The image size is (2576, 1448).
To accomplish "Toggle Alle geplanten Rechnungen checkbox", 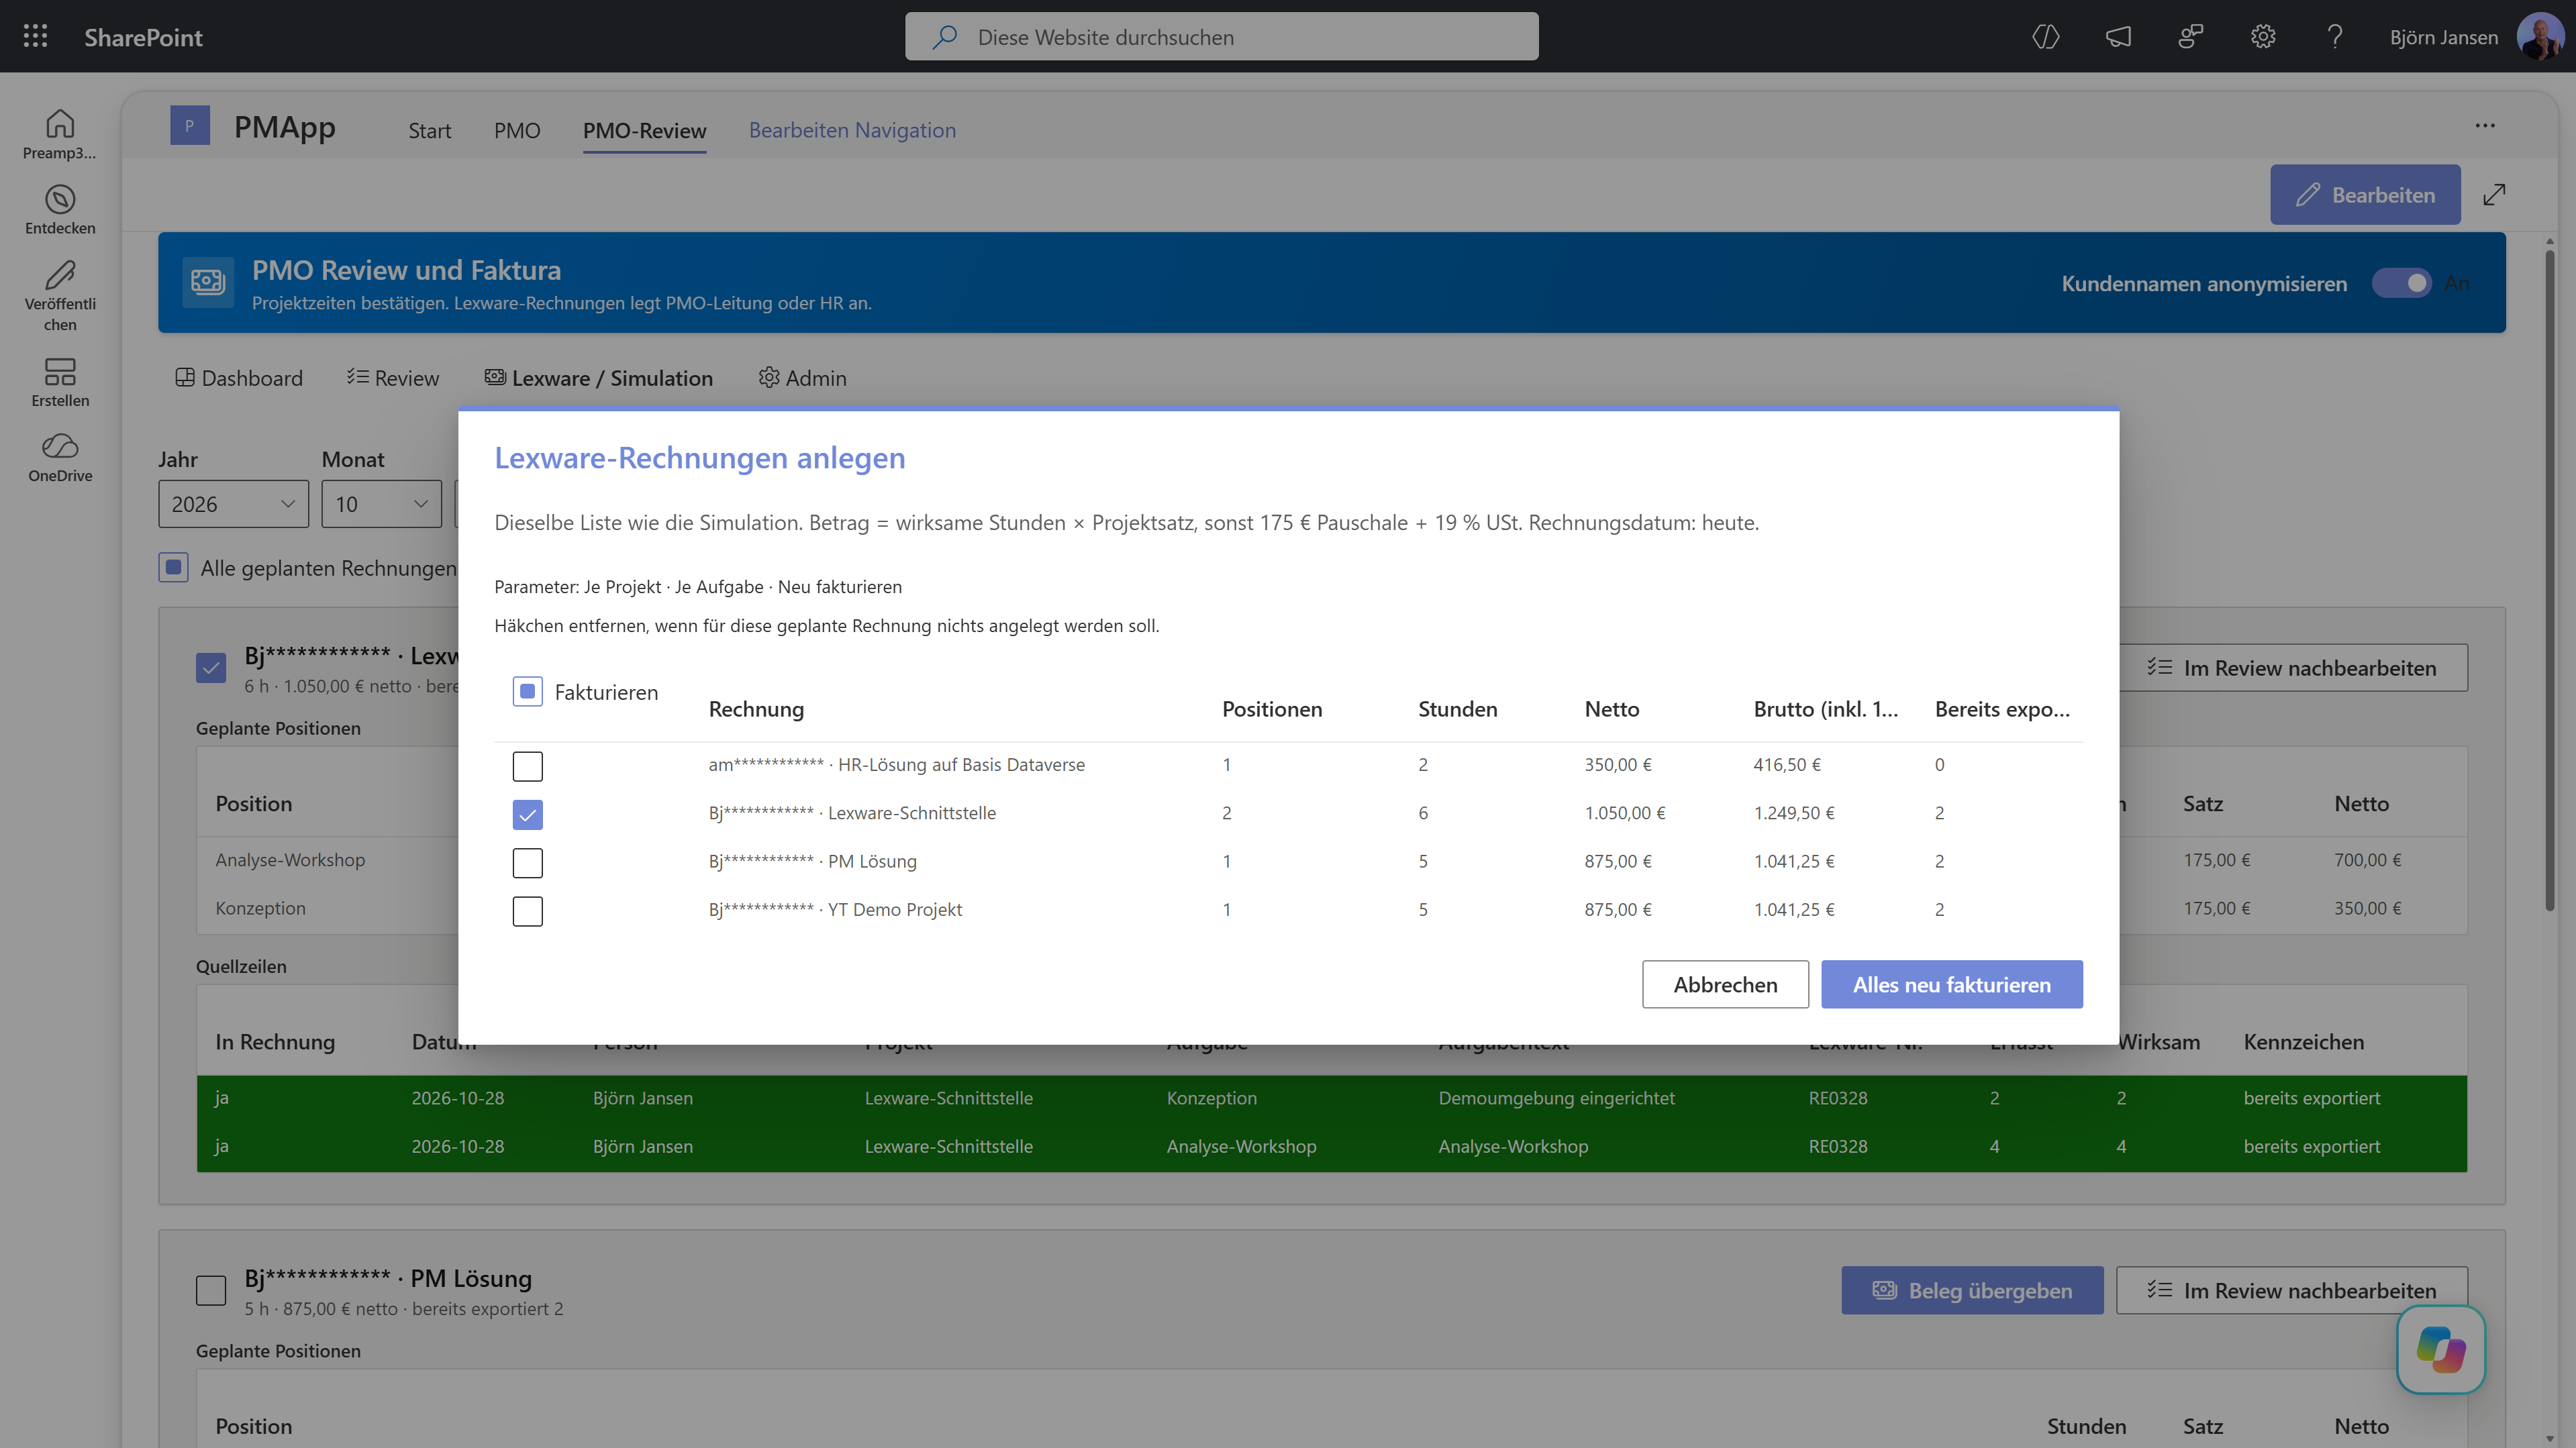I will 173,568.
